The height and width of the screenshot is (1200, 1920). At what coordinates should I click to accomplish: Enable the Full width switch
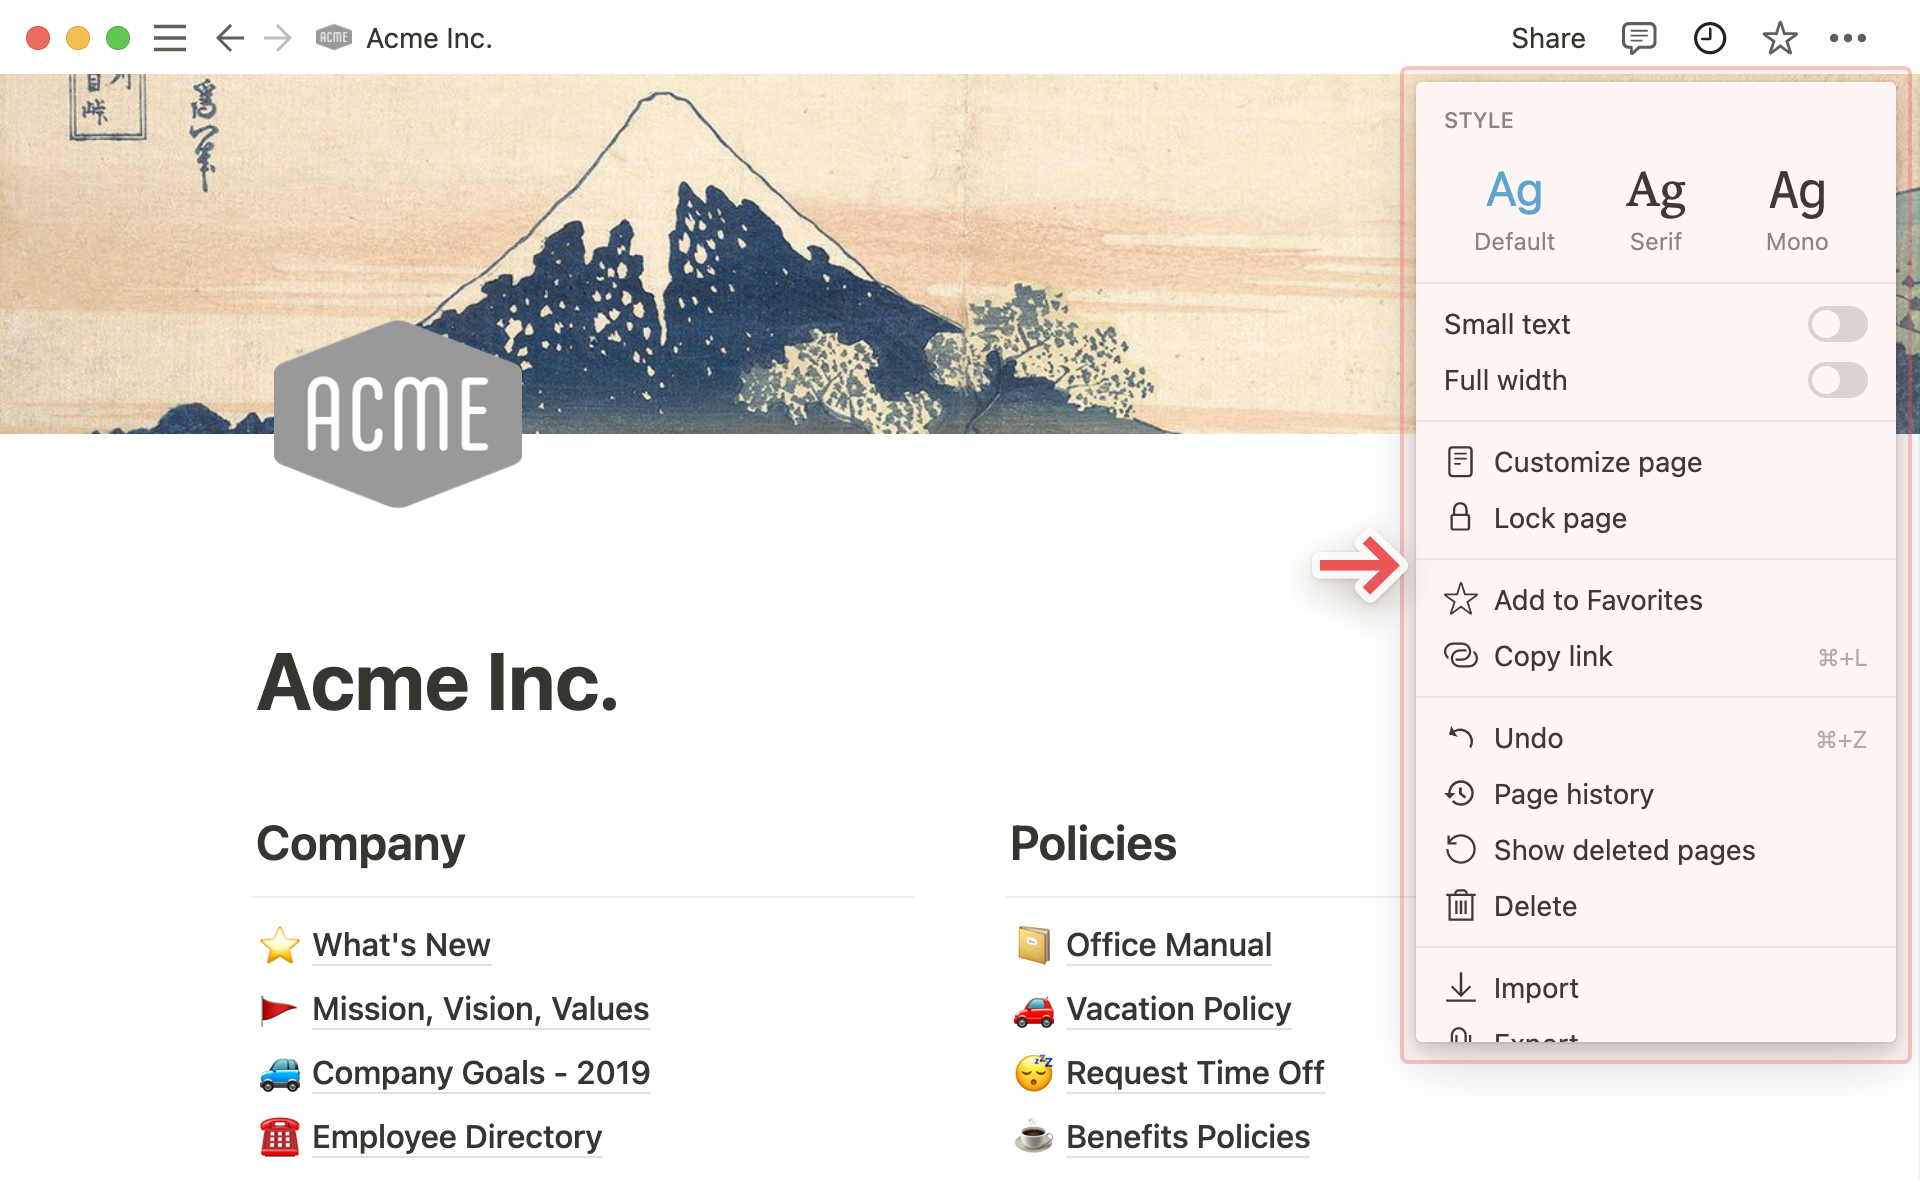pos(1837,380)
